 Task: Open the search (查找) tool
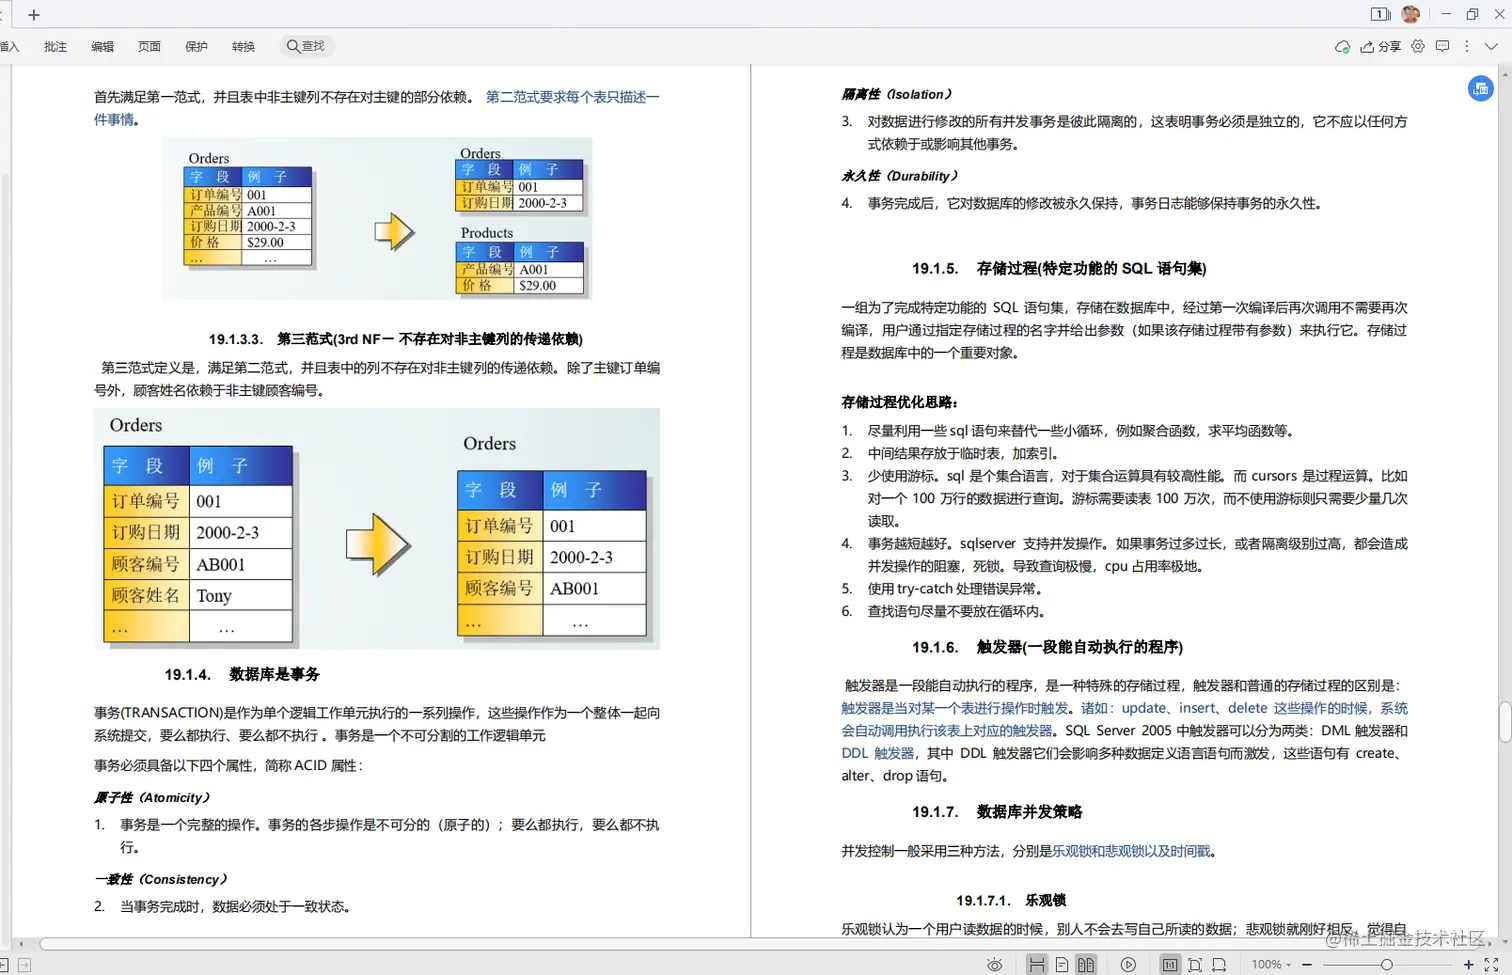[x=305, y=45]
